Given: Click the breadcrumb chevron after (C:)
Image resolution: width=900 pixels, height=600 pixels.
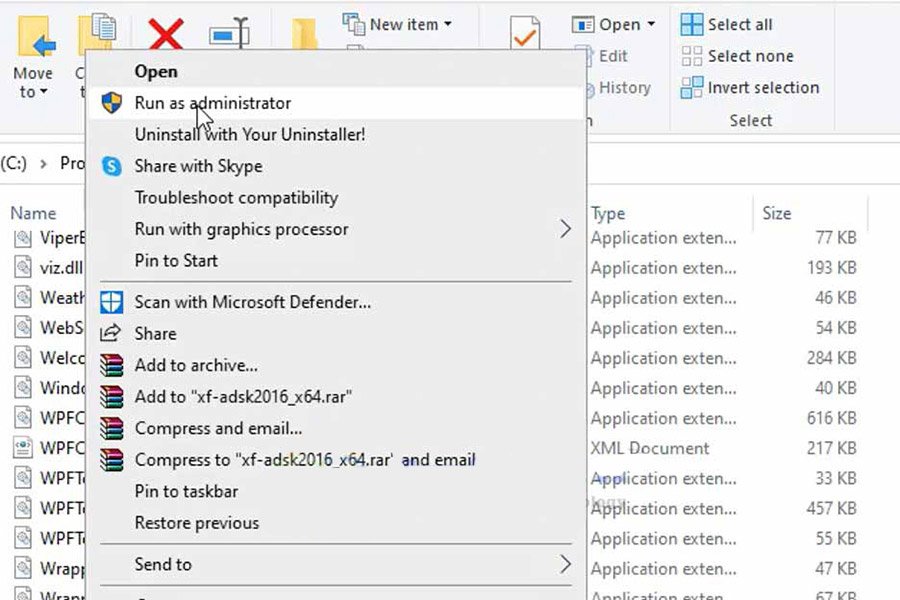Looking at the screenshot, I should (x=43, y=164).
